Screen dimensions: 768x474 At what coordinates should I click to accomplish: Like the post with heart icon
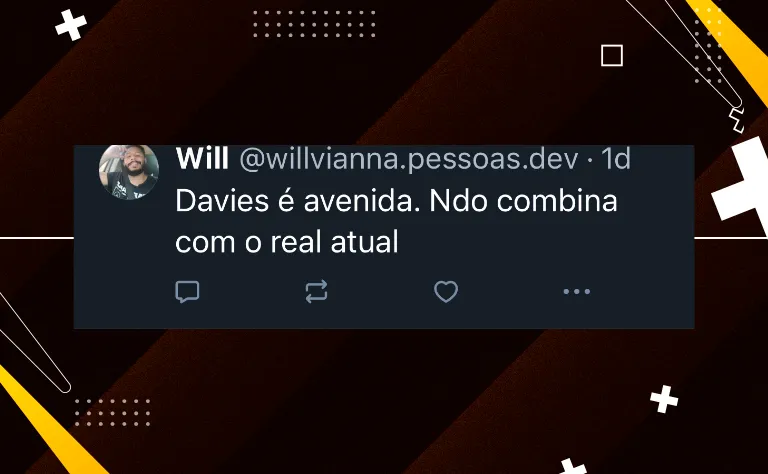pyautogui.click(x=446, y=292)
